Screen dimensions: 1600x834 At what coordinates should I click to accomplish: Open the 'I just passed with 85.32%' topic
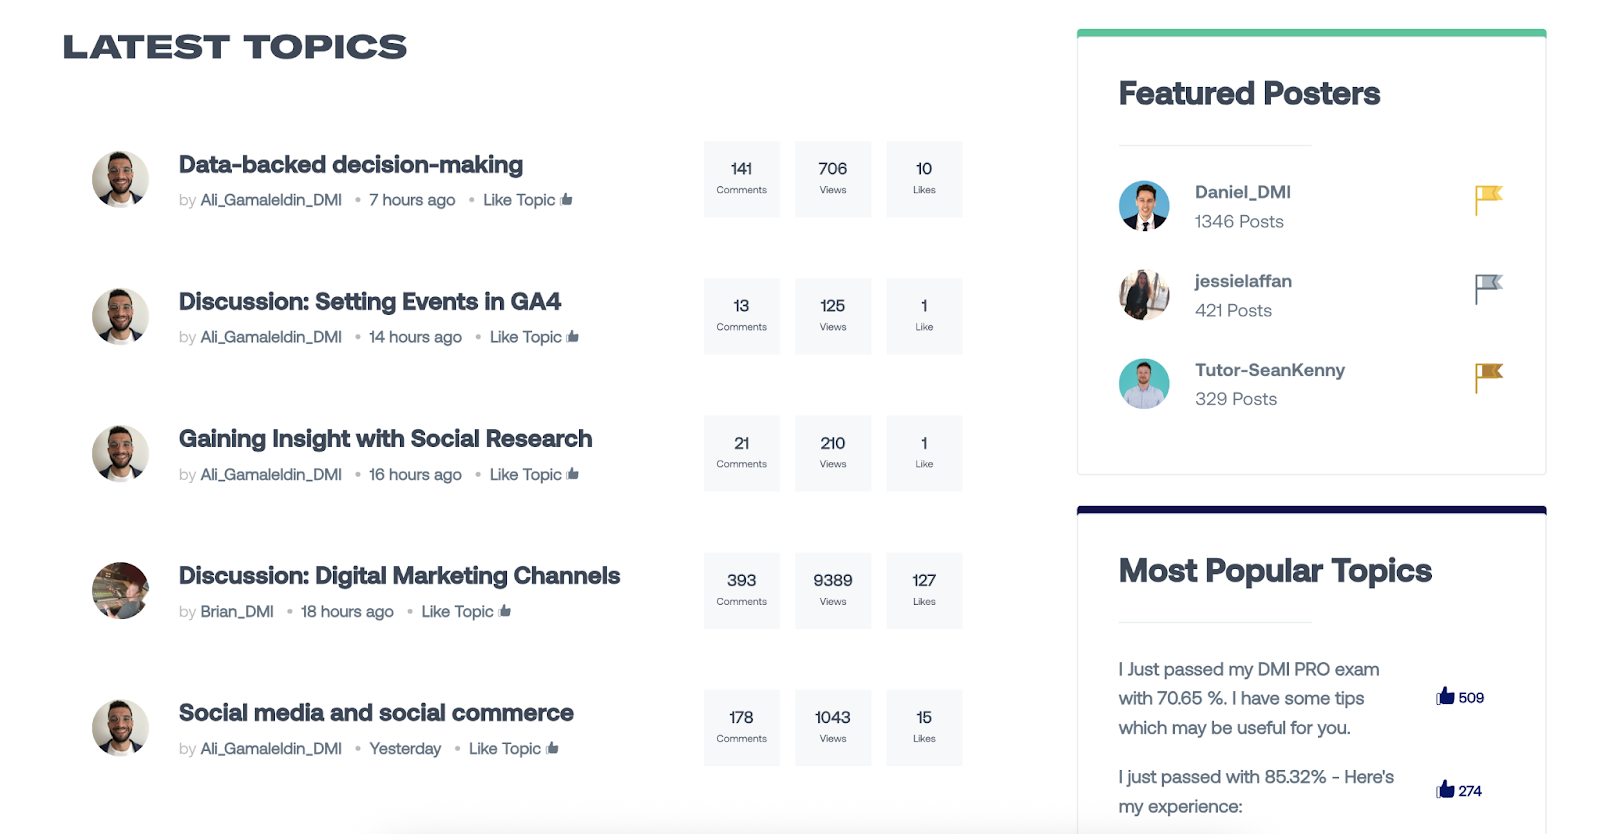(x=1254, y=790)
